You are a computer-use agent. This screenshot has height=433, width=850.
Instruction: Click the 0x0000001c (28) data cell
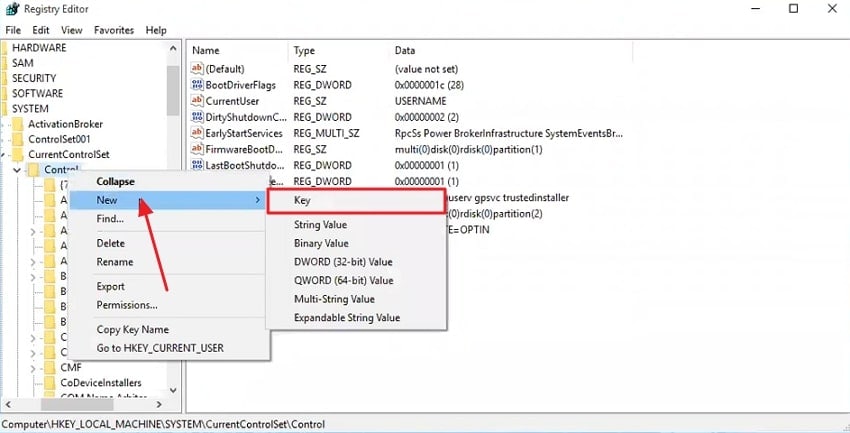coord(429,85)
